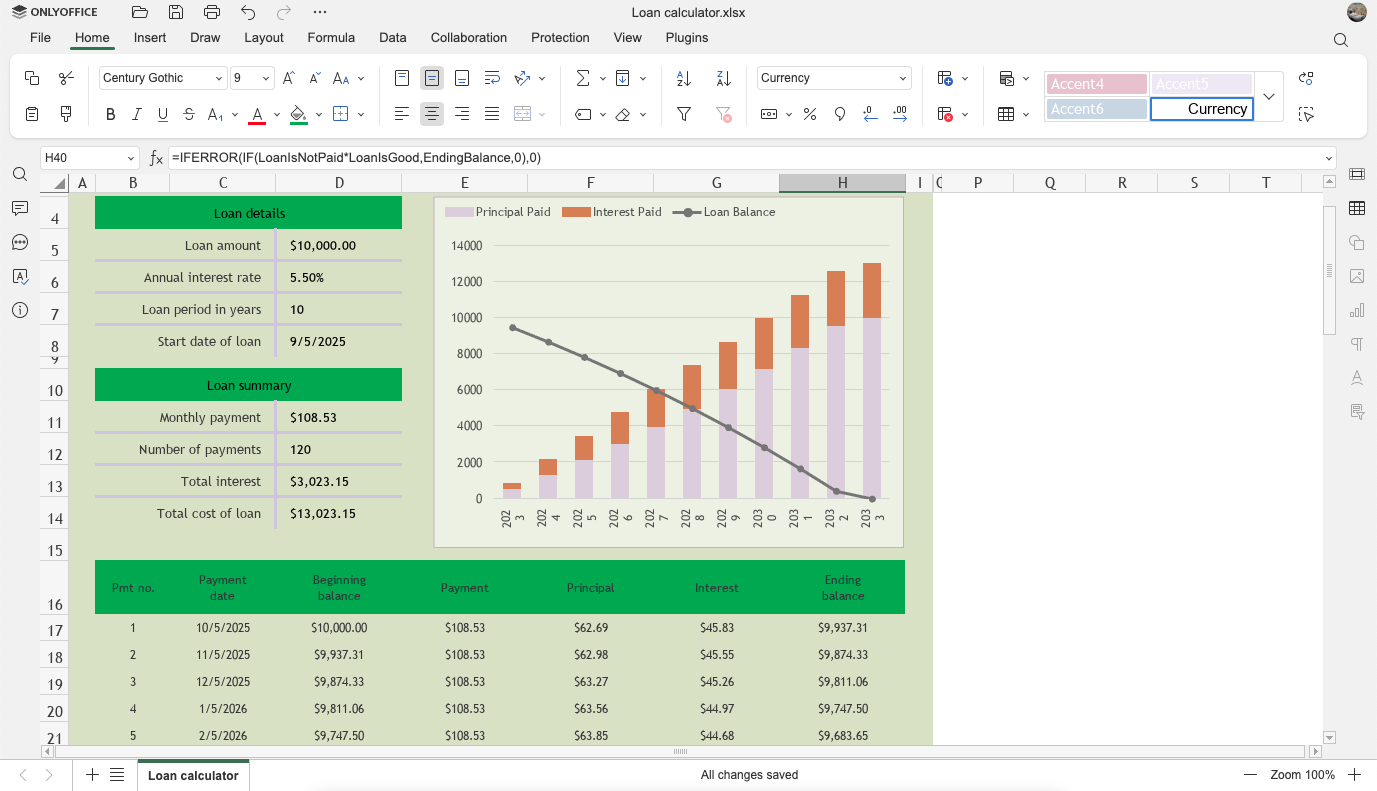Apply the Accent6 cell style
This screenshot has width=1377, height=791.
[1097, 109]
